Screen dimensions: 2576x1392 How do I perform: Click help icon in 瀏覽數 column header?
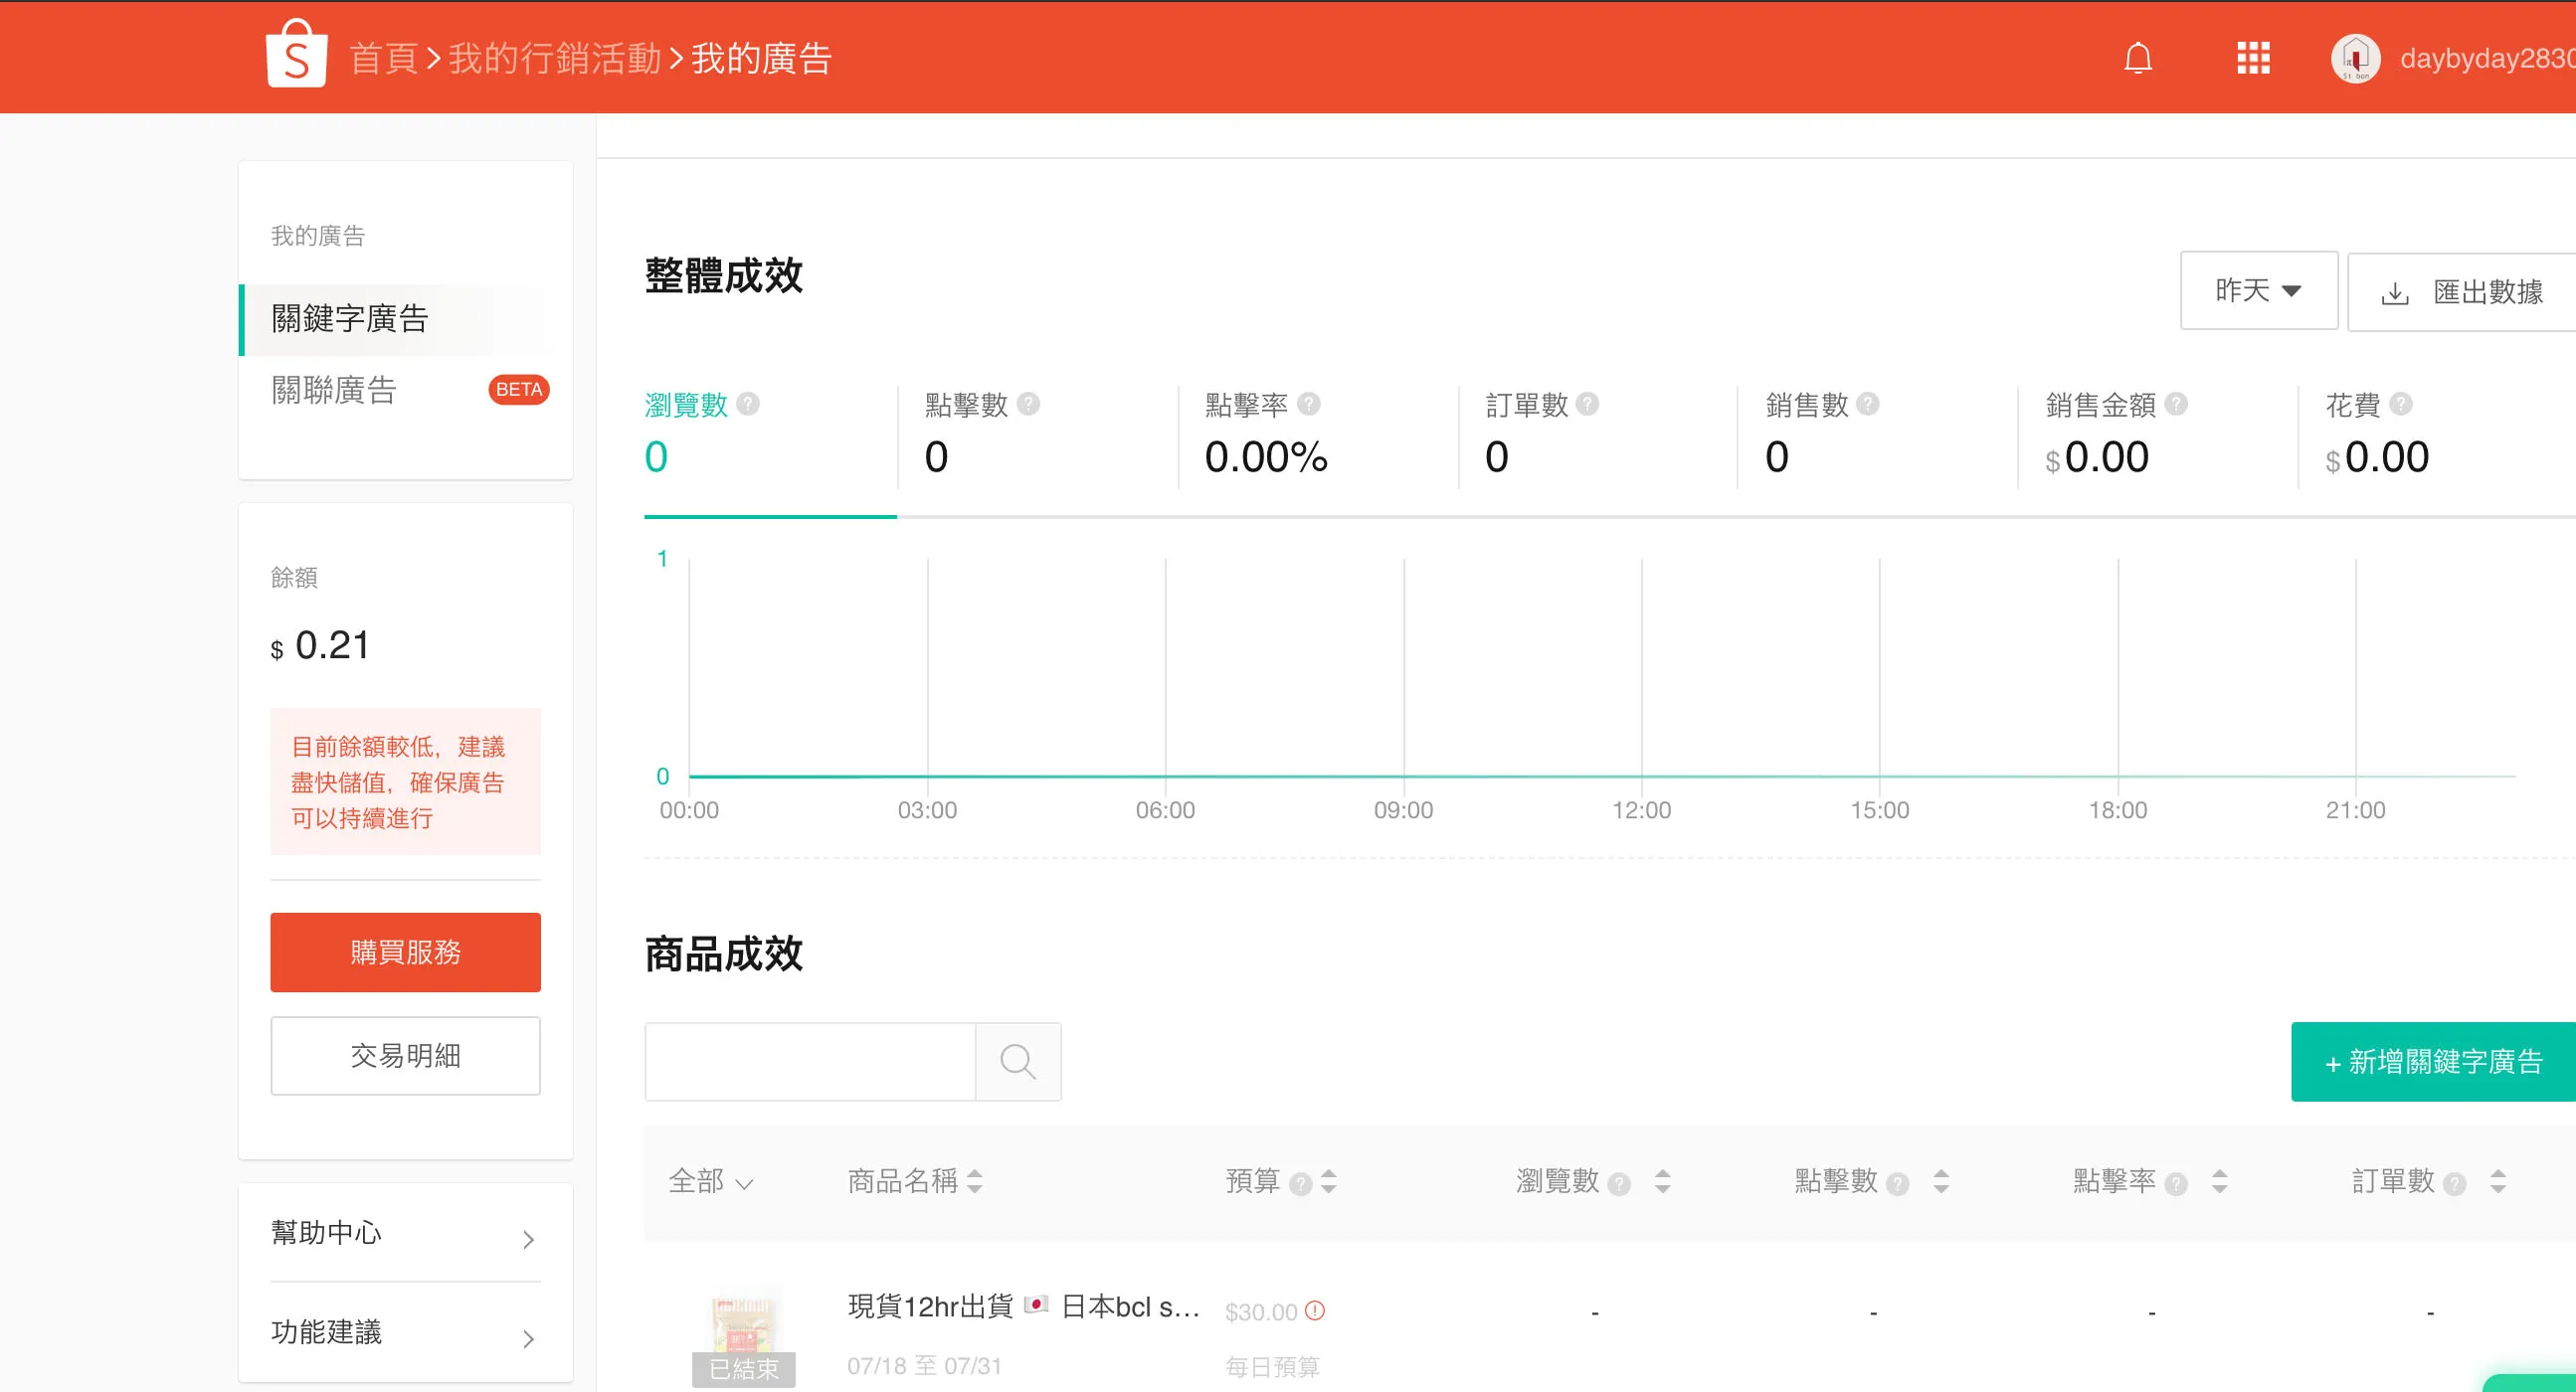(1619, 1184)
